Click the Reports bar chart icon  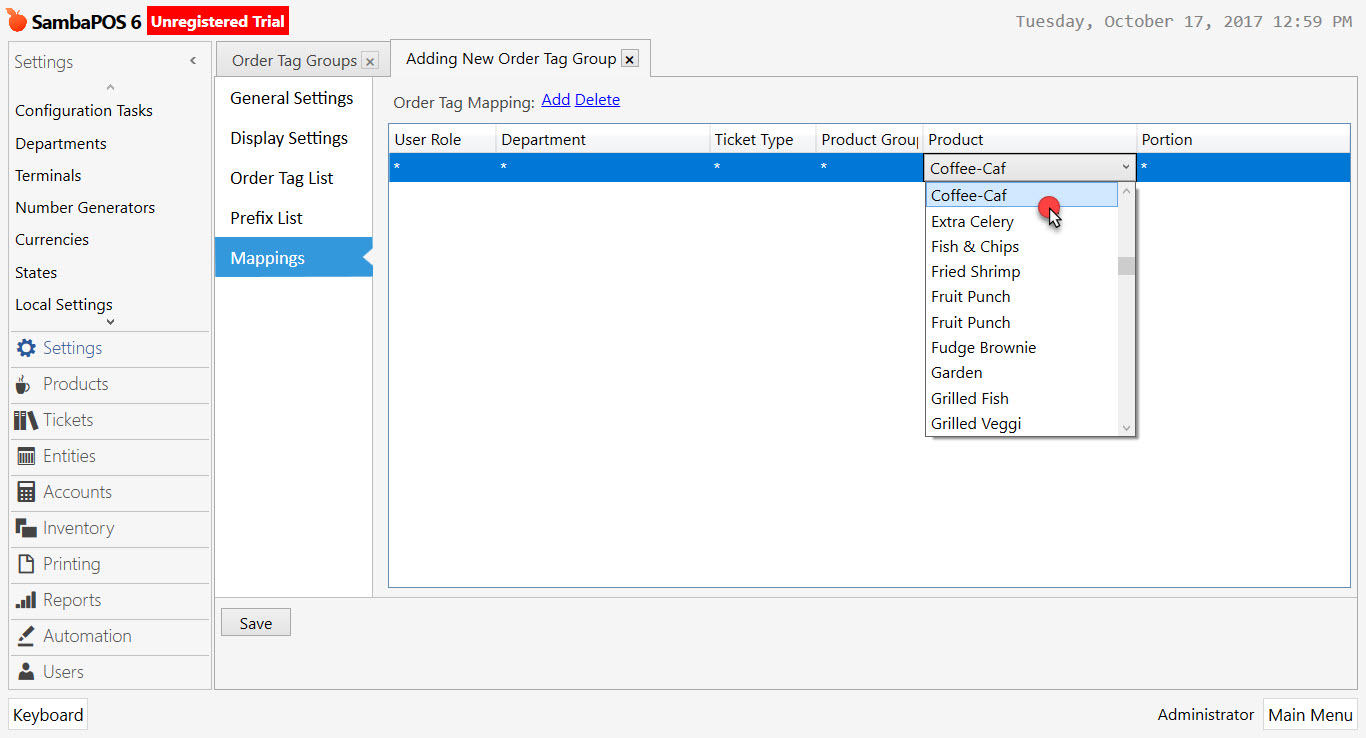[23, 600]
